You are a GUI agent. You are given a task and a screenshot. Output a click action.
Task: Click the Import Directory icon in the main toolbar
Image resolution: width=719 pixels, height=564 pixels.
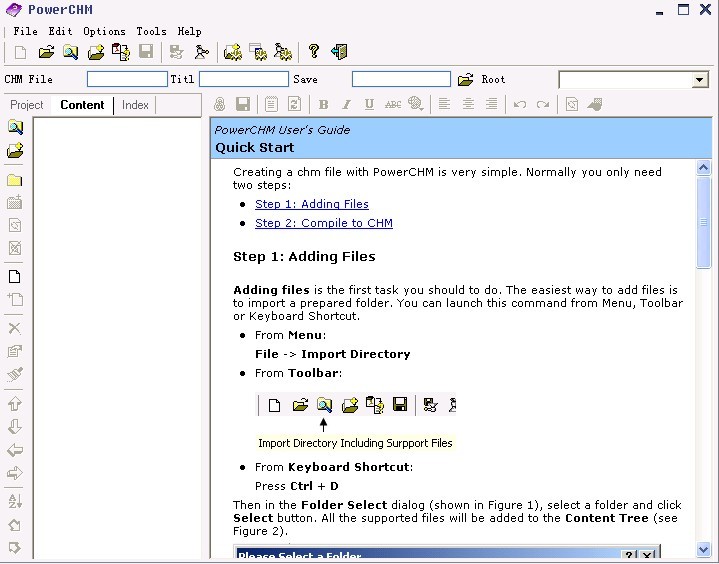click(x=70, y=52)
